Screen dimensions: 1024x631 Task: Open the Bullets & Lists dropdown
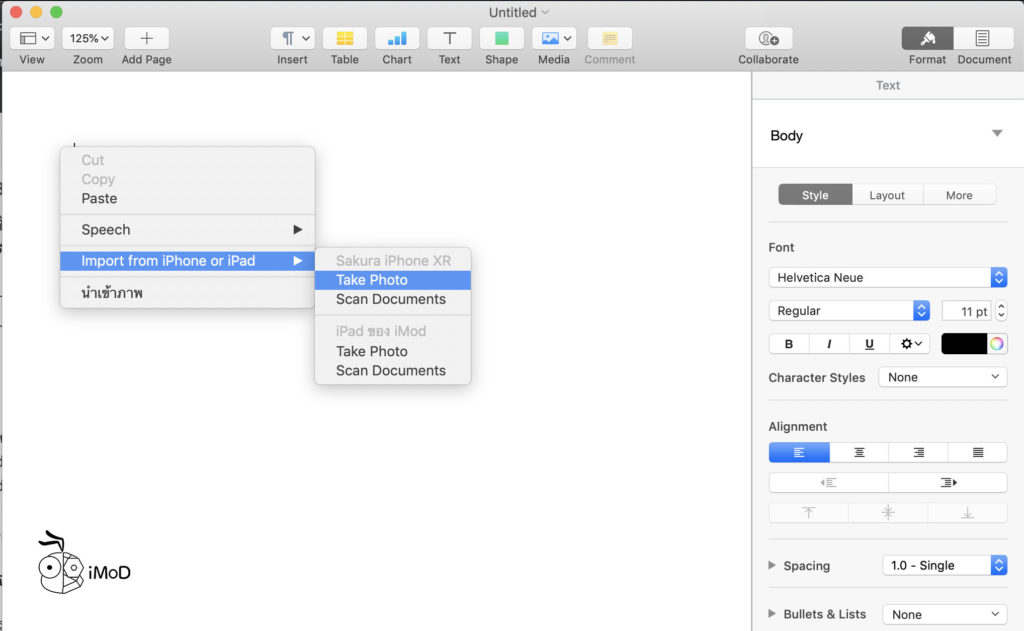(x=942, y=614)
